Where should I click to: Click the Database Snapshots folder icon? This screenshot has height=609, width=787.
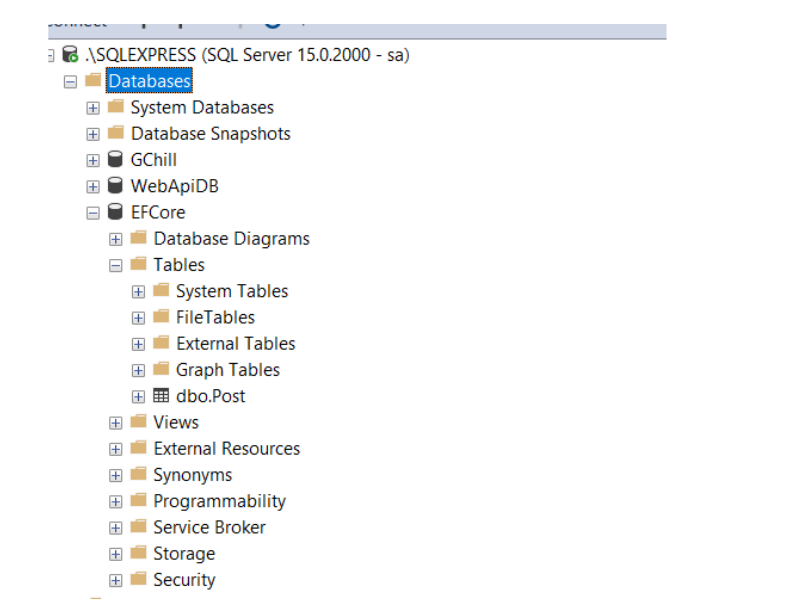(x=115, y=132)
